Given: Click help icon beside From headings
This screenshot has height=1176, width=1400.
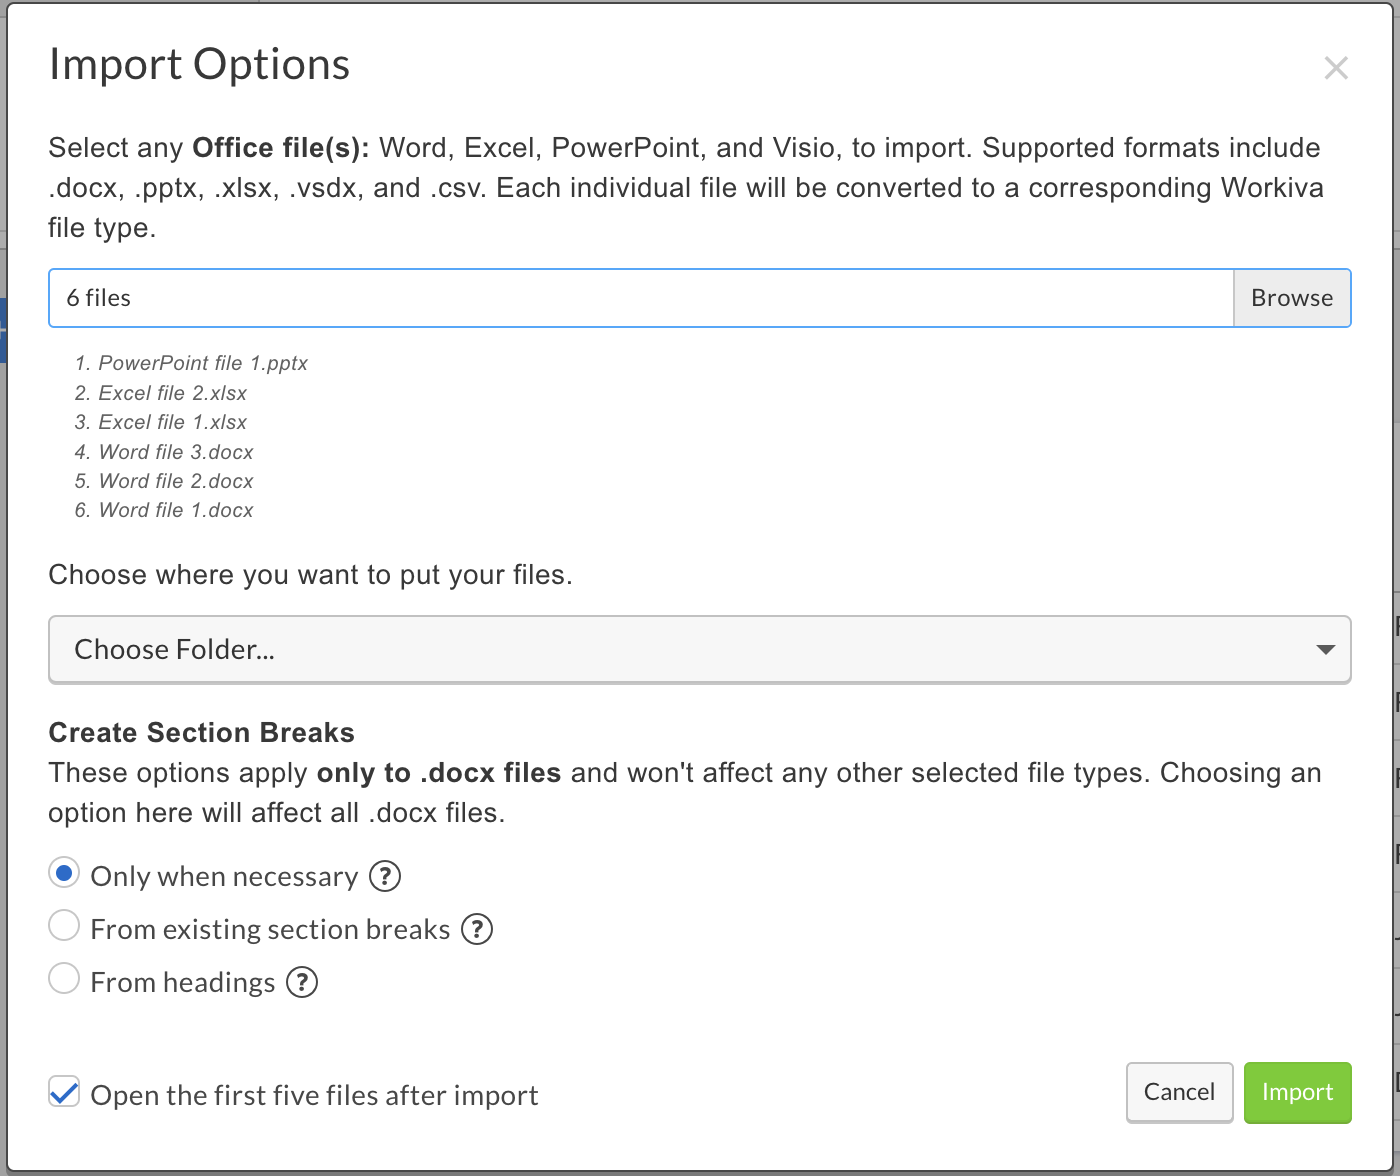Looking at the screenshot, I should [302, 982].
